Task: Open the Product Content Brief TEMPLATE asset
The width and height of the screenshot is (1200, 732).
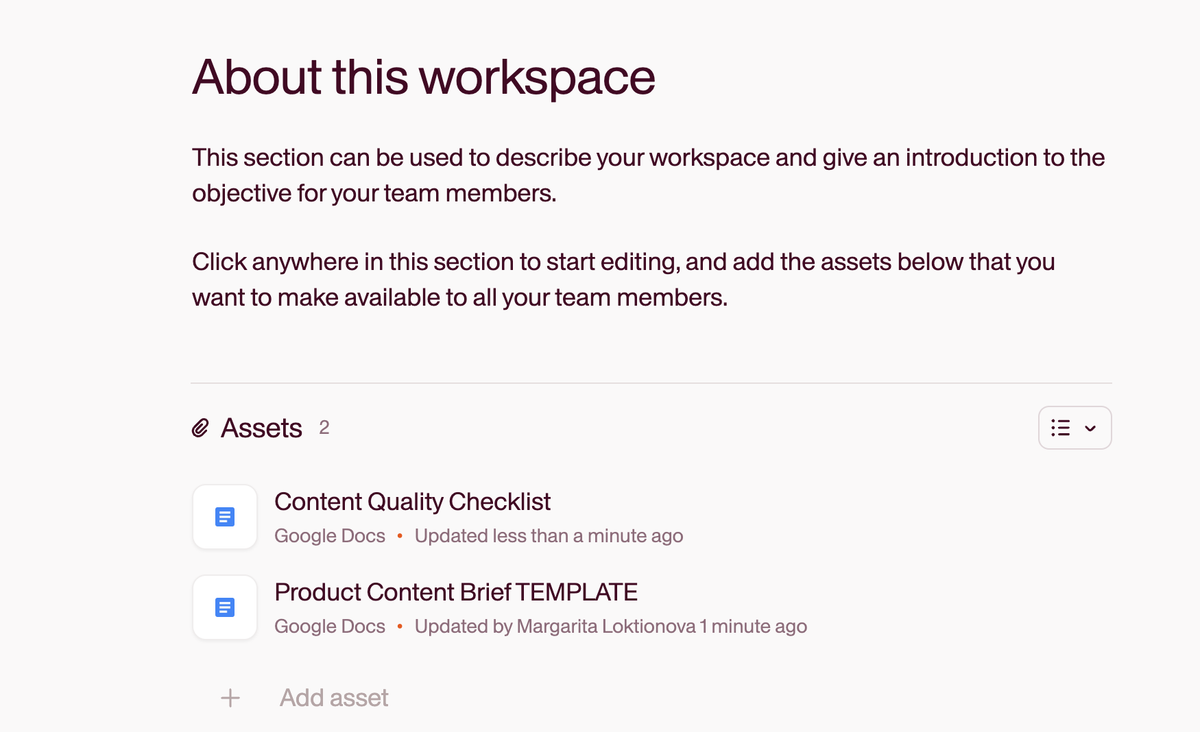Action: [x=455, y=592]
